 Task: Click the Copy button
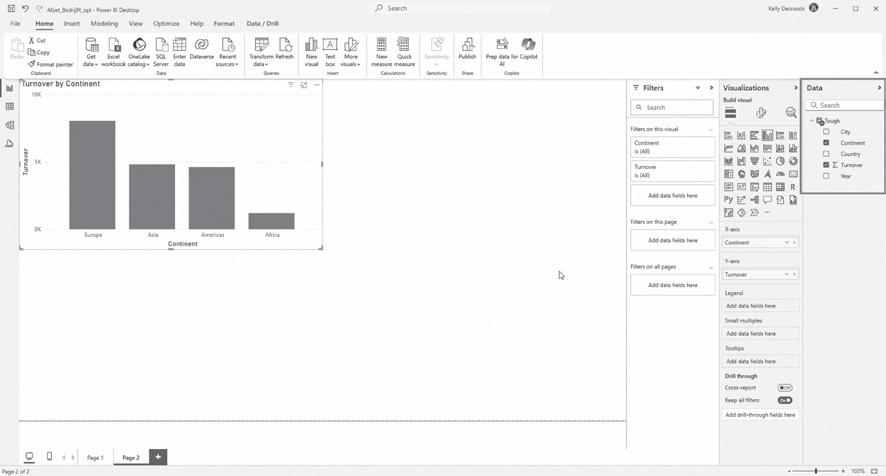tap(39, 52)
